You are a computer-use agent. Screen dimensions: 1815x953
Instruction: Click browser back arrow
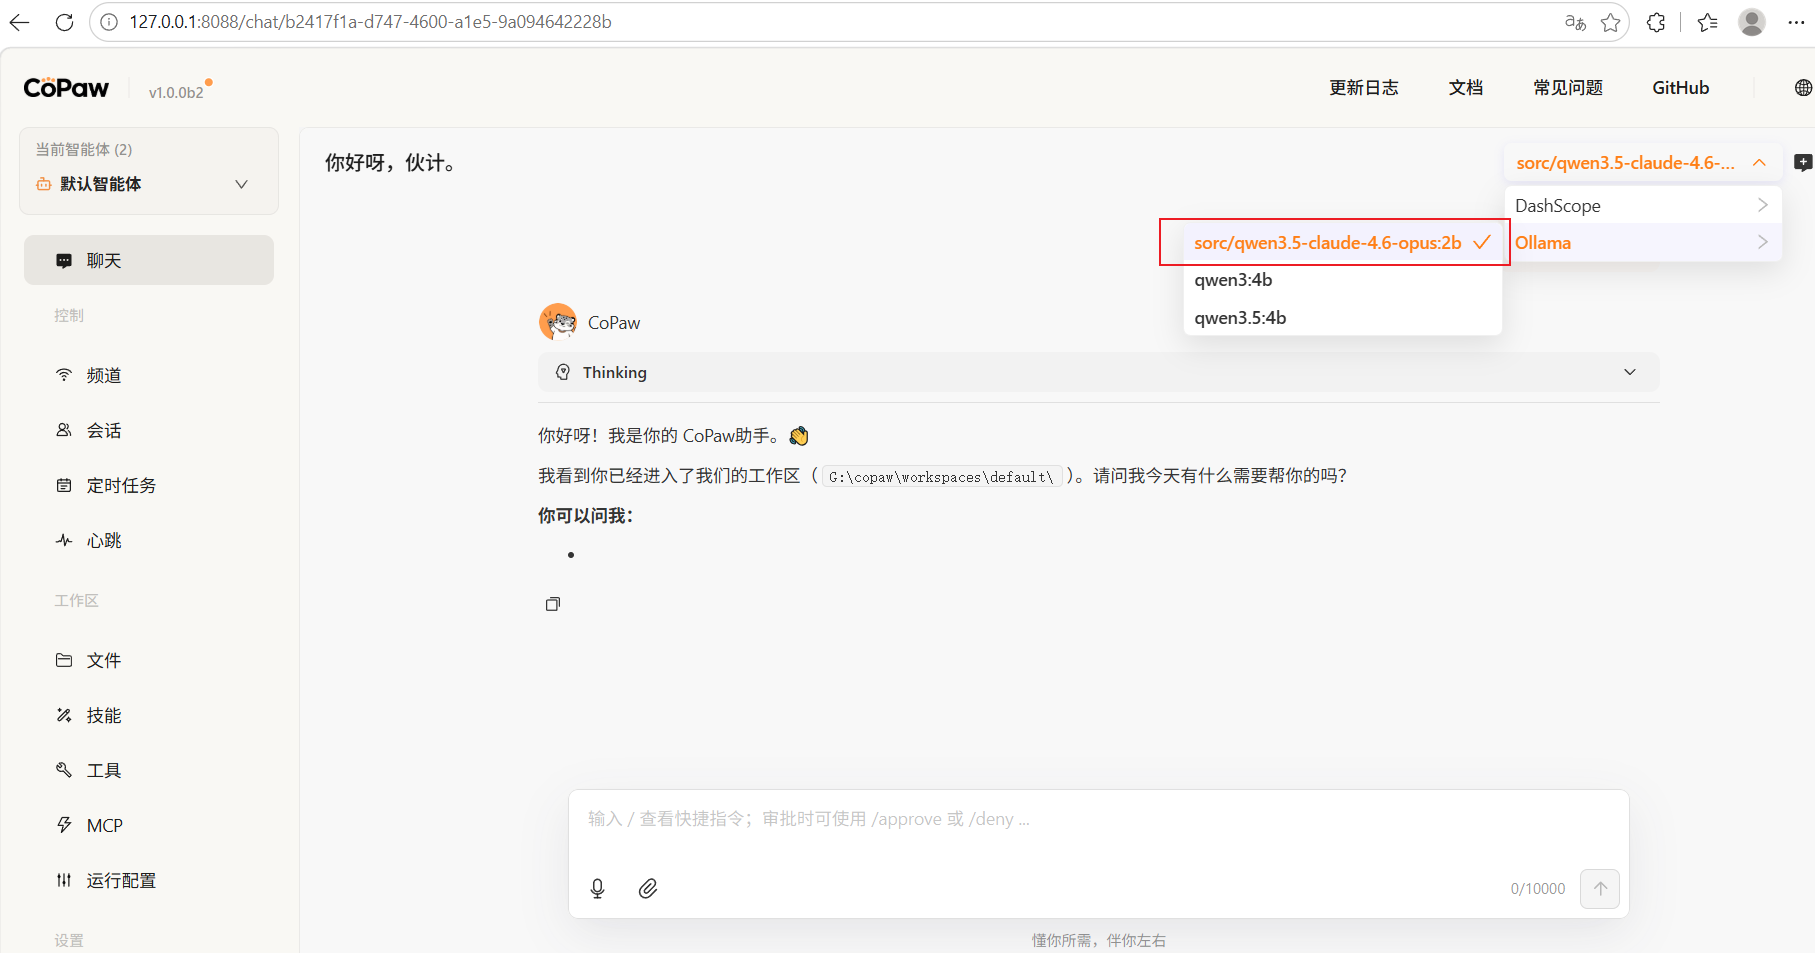[x=20, y=22]
